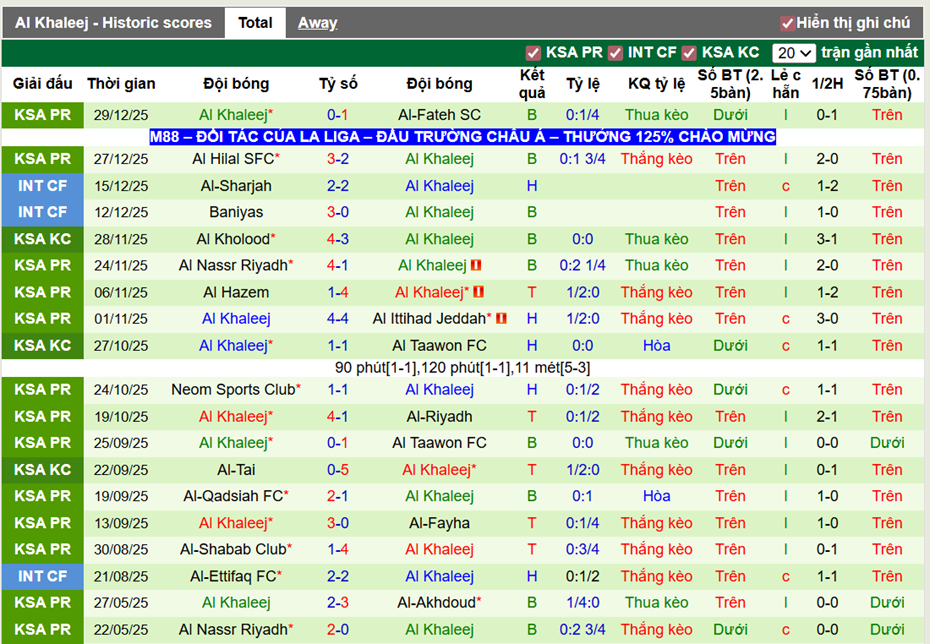Toggle the INT CF league checkbox
This screenshot has width=930, height=644.
click(615, 53)
